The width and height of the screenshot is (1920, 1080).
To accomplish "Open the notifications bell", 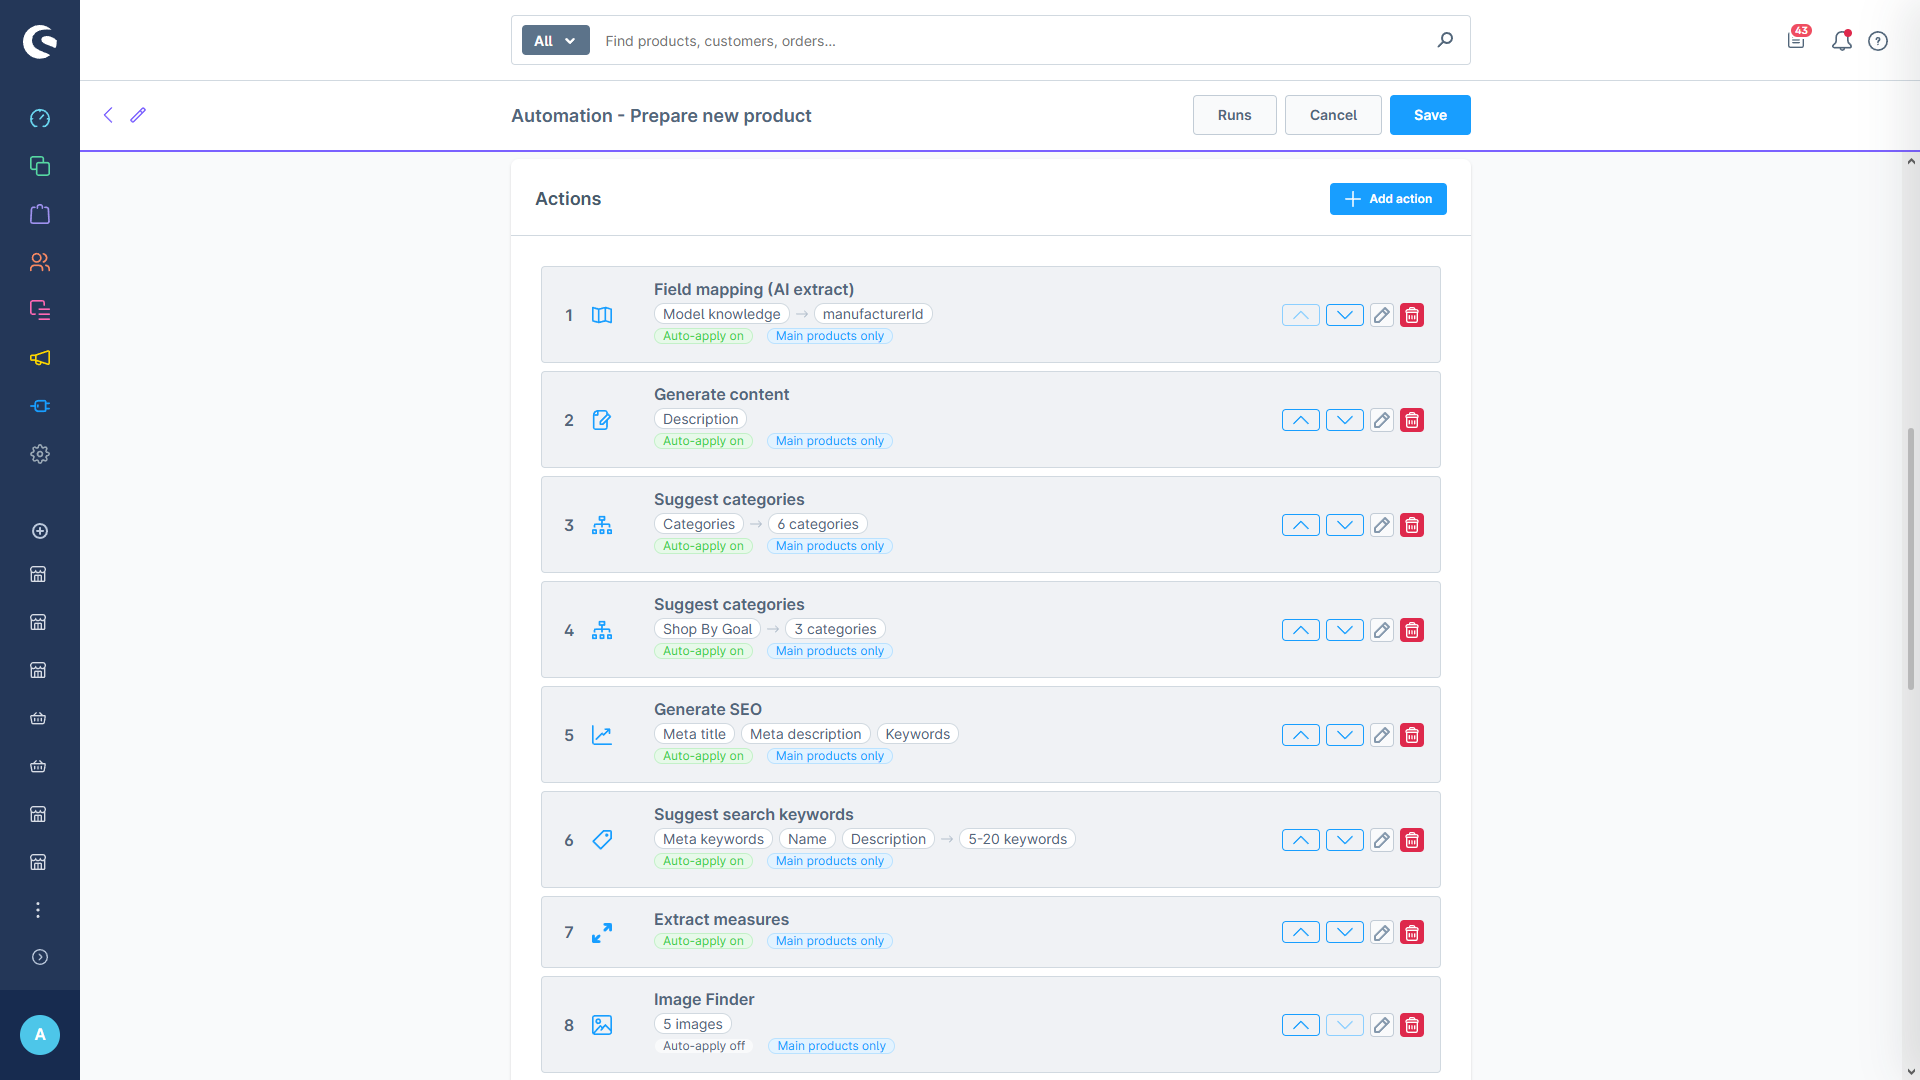I will [x=1841, y=41].
